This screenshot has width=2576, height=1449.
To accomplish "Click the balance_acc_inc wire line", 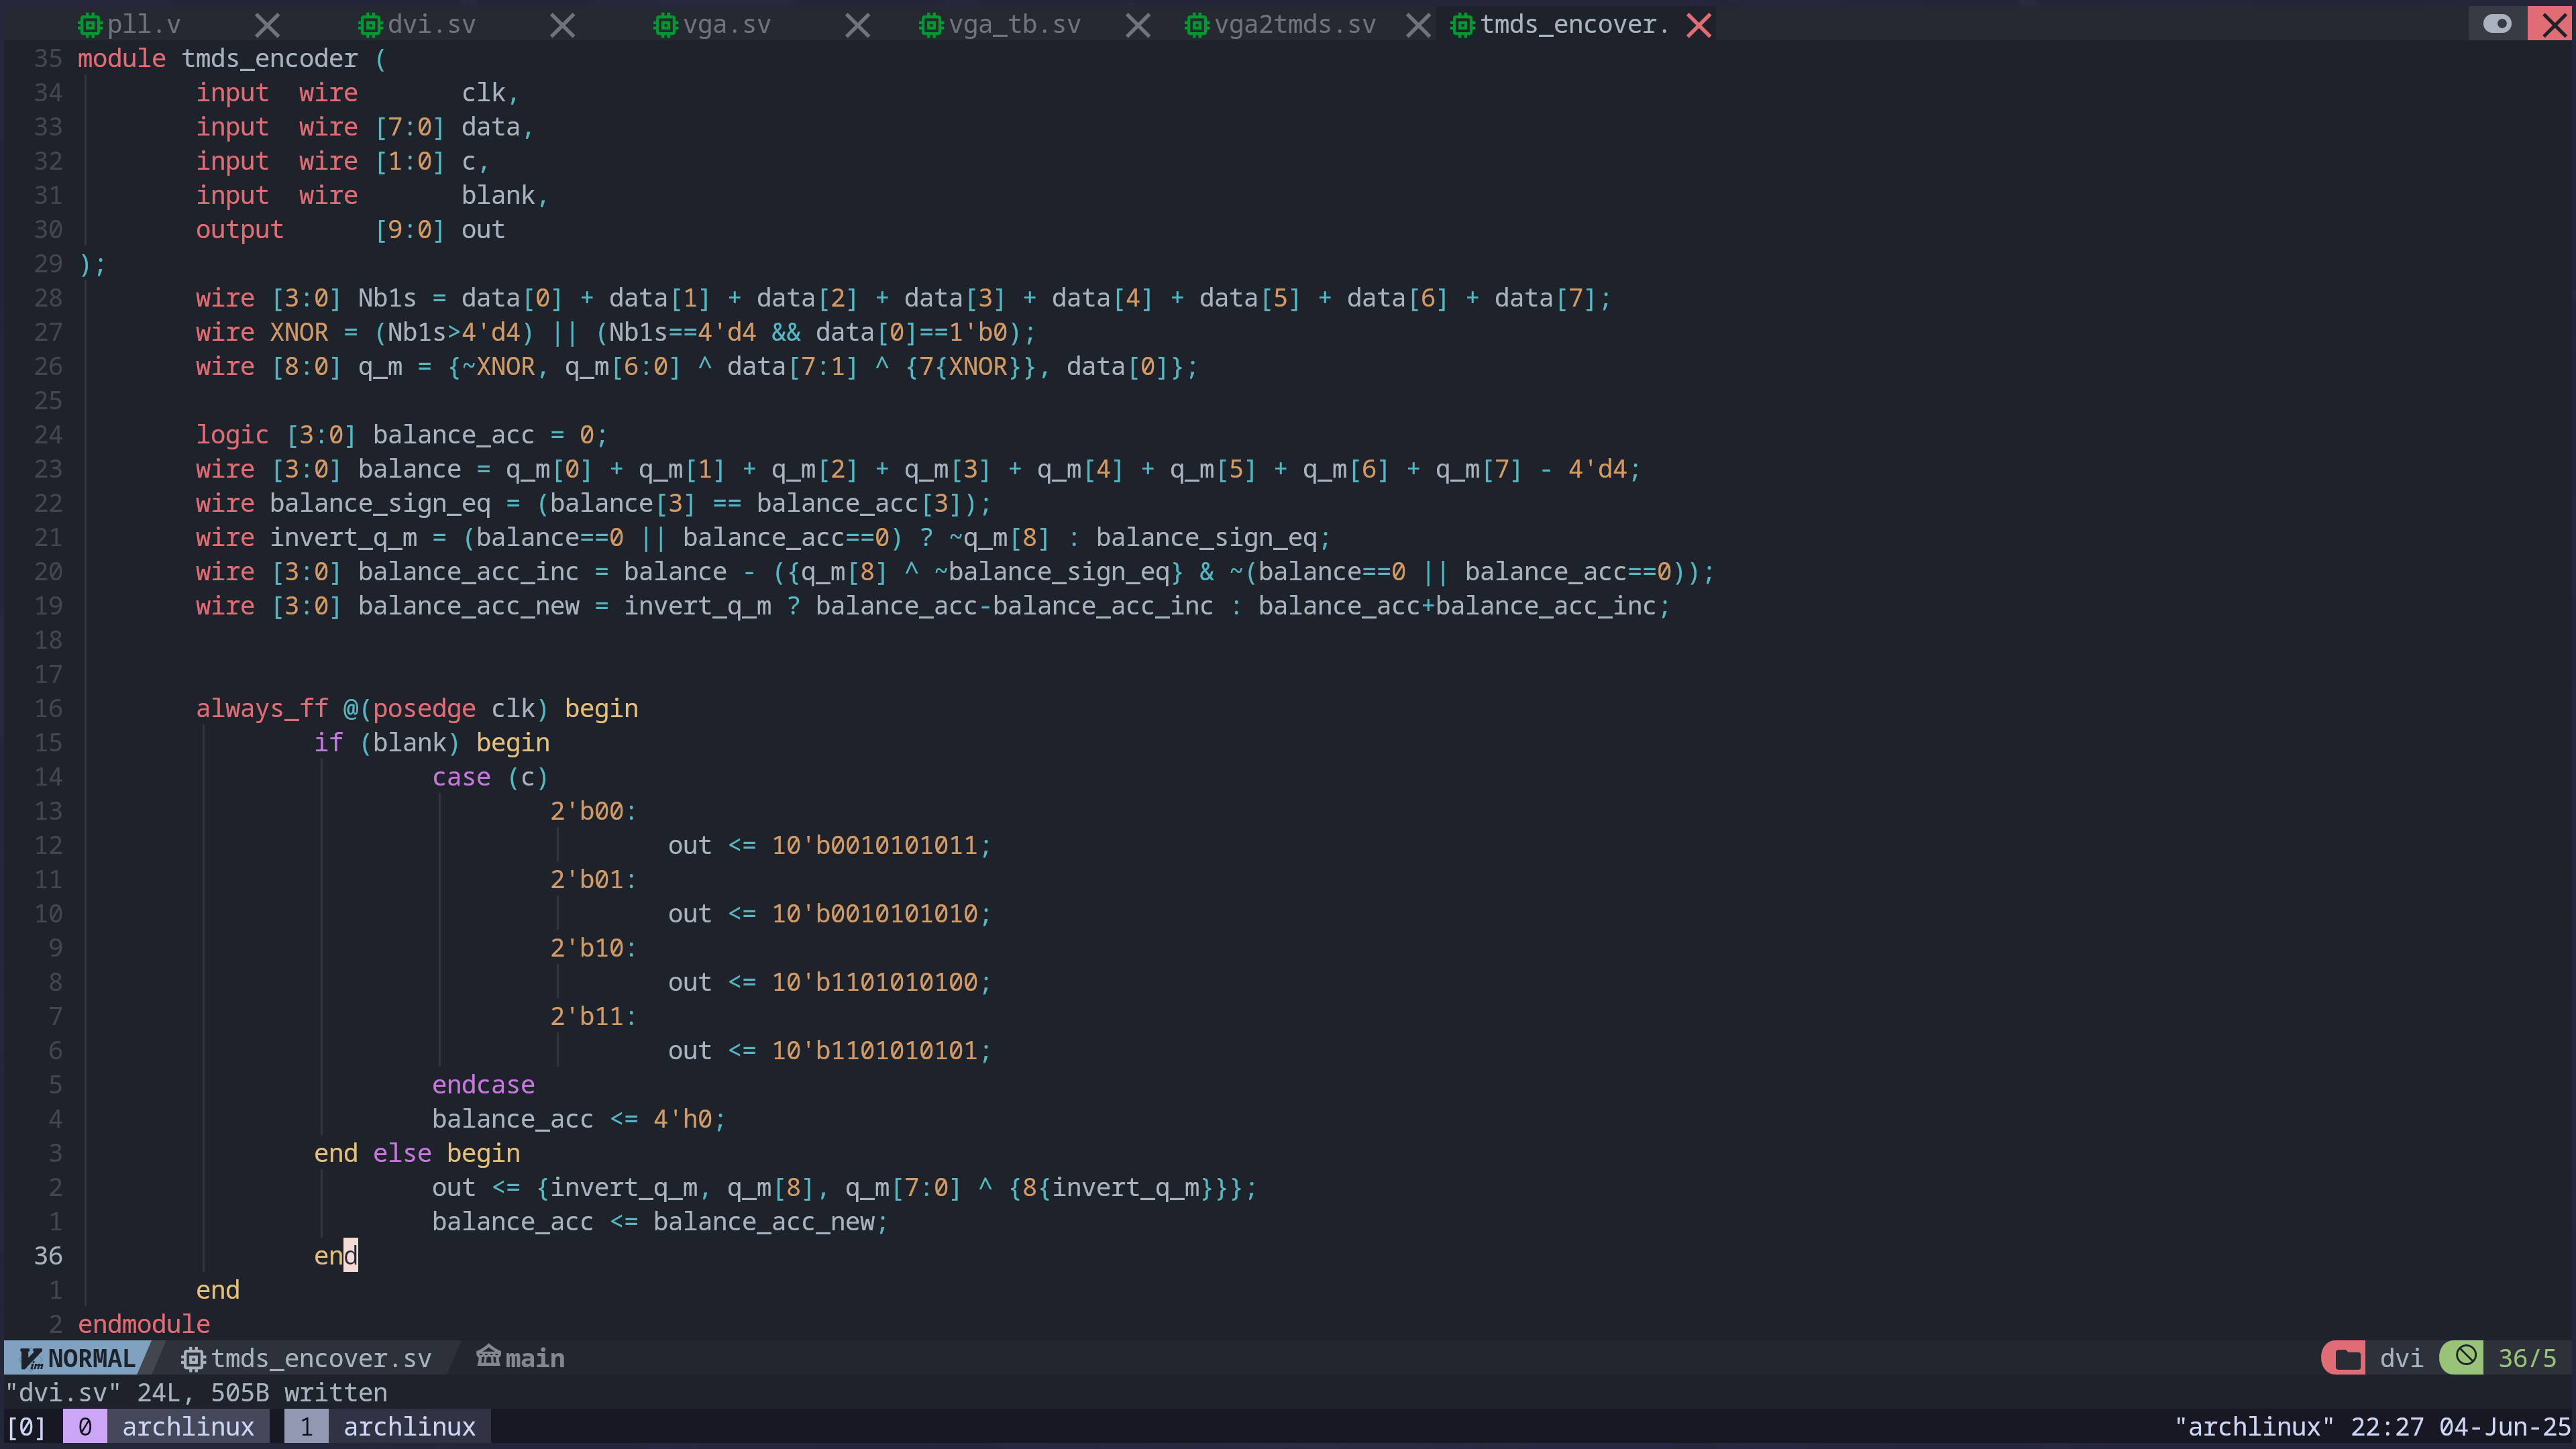I will [955, 572].
